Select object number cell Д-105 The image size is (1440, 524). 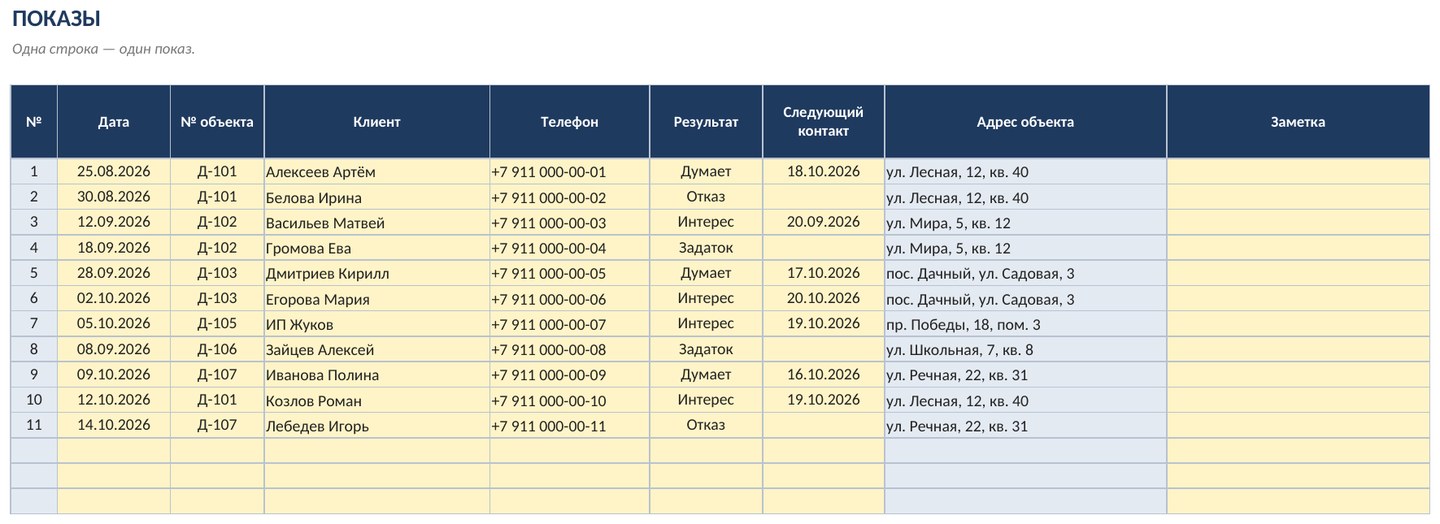coord(217,324)
